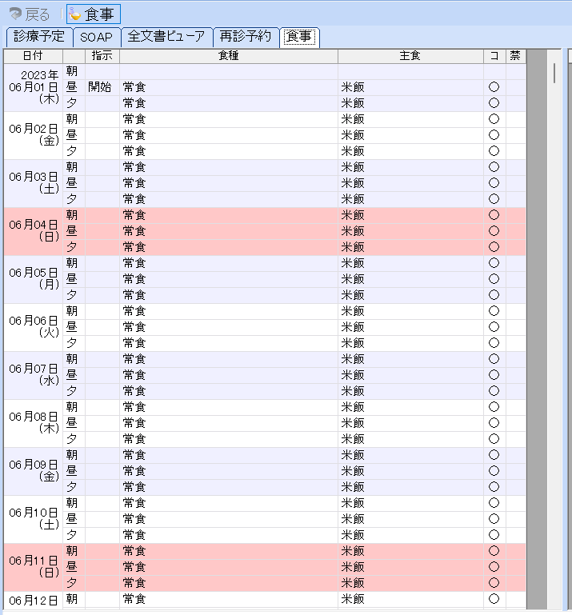
Task: Select the 06月09日(金) date cell
Action: click(33, 471)
